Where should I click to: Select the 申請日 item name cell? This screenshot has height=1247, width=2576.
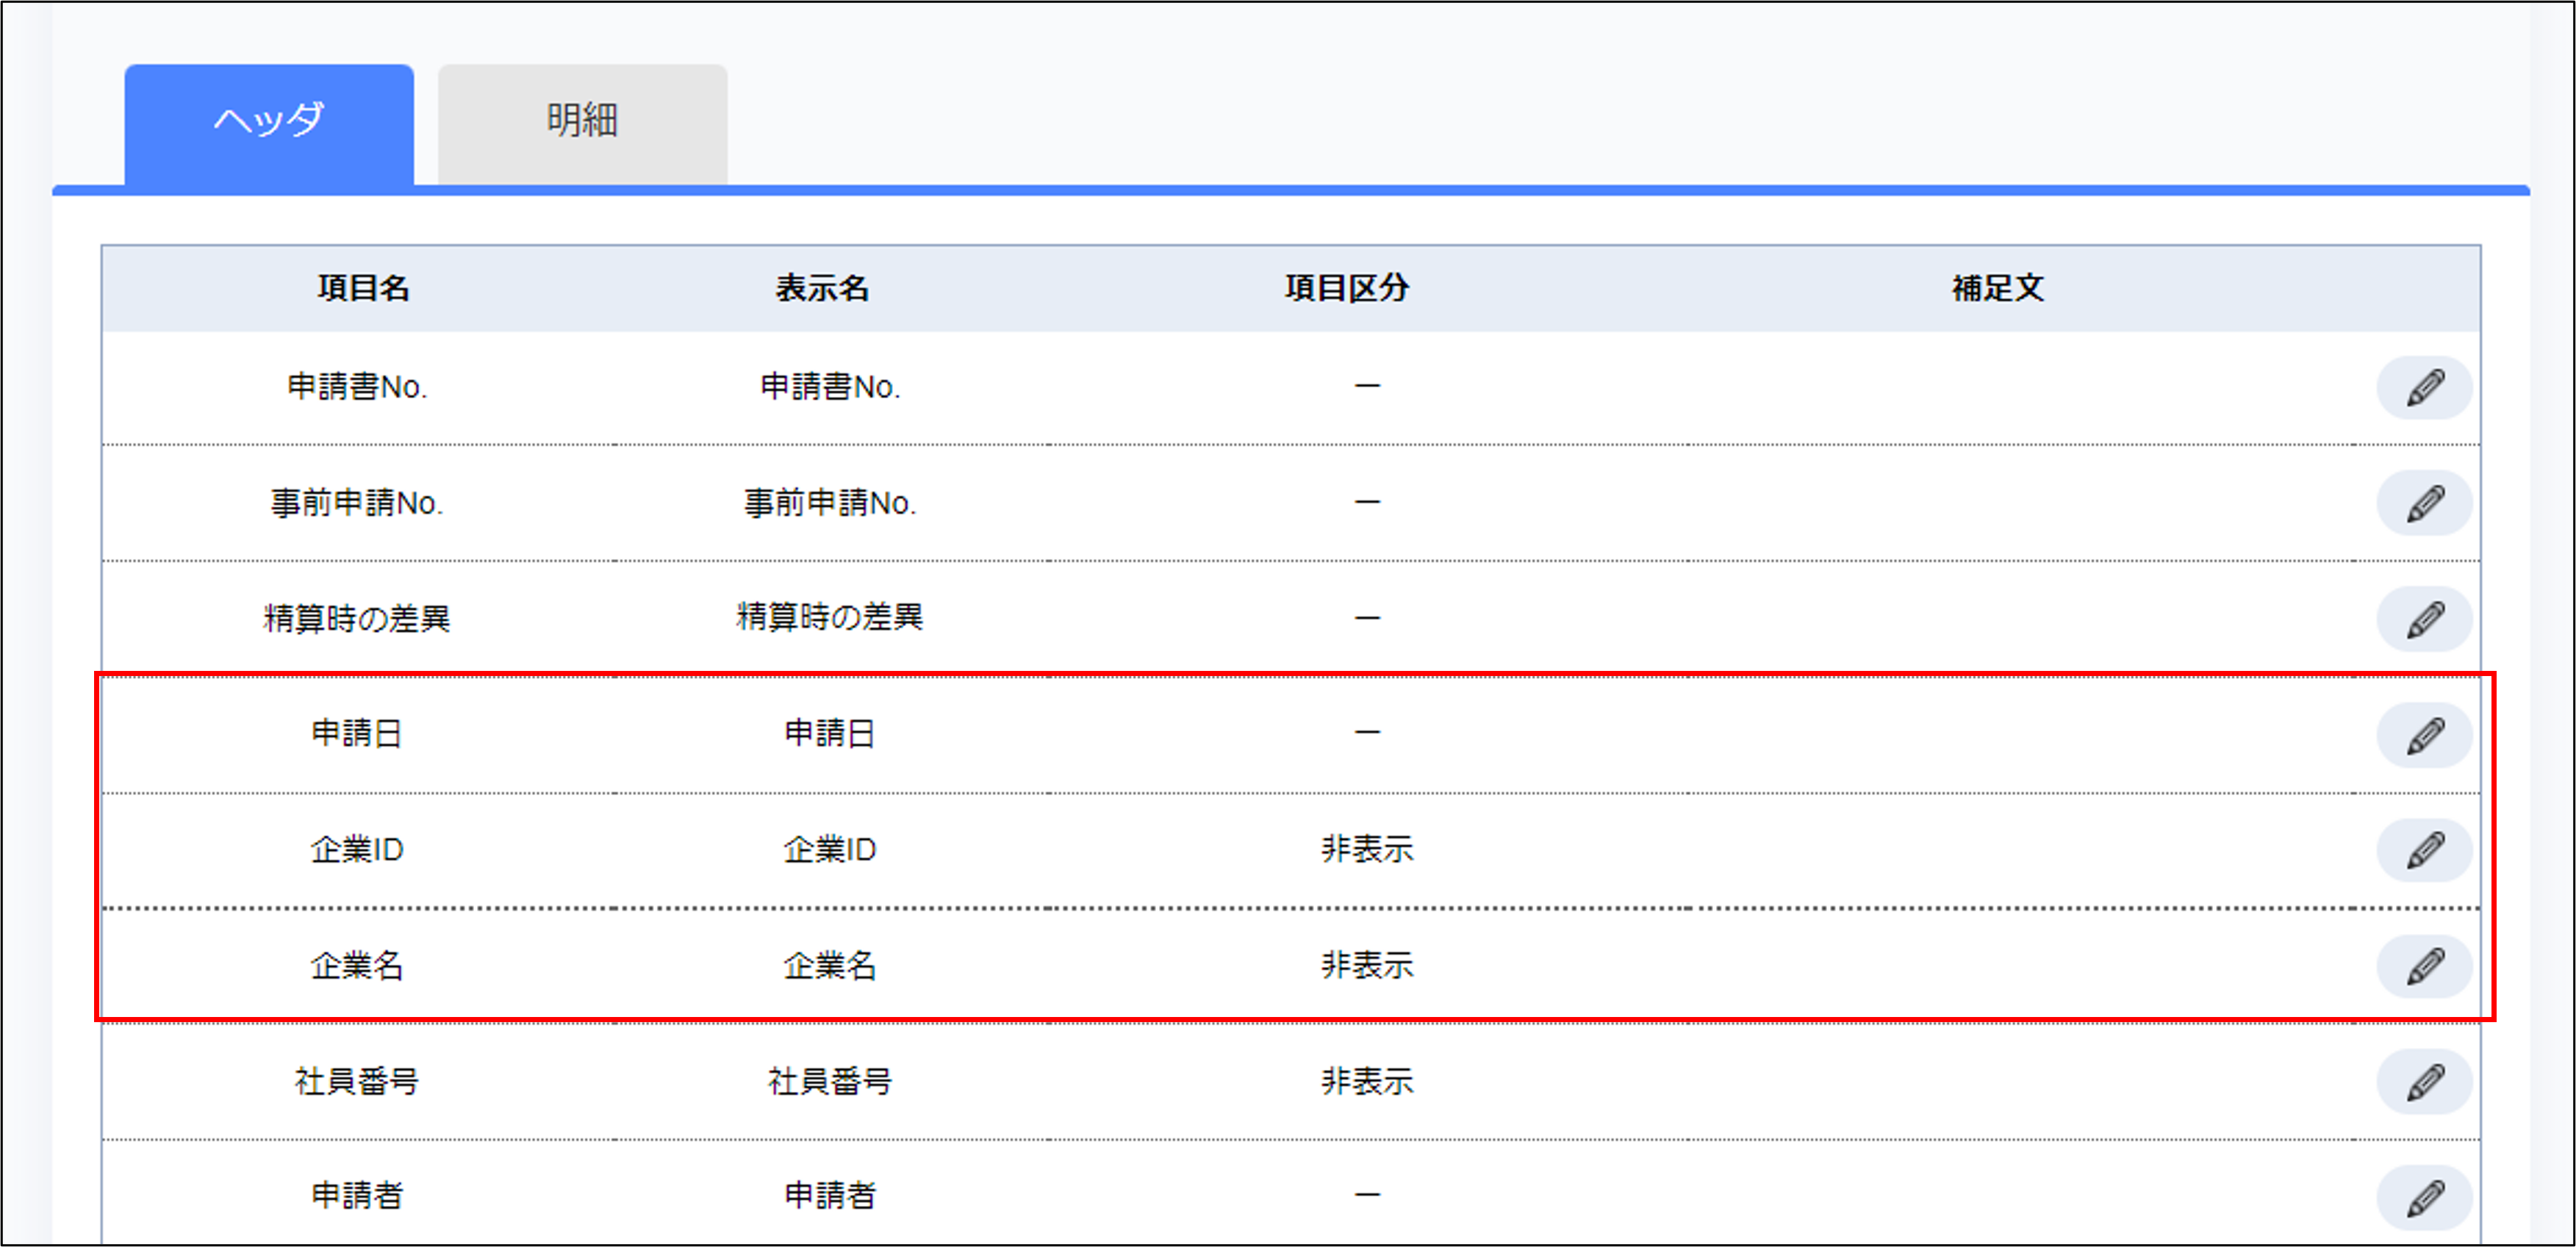[356, 734]
